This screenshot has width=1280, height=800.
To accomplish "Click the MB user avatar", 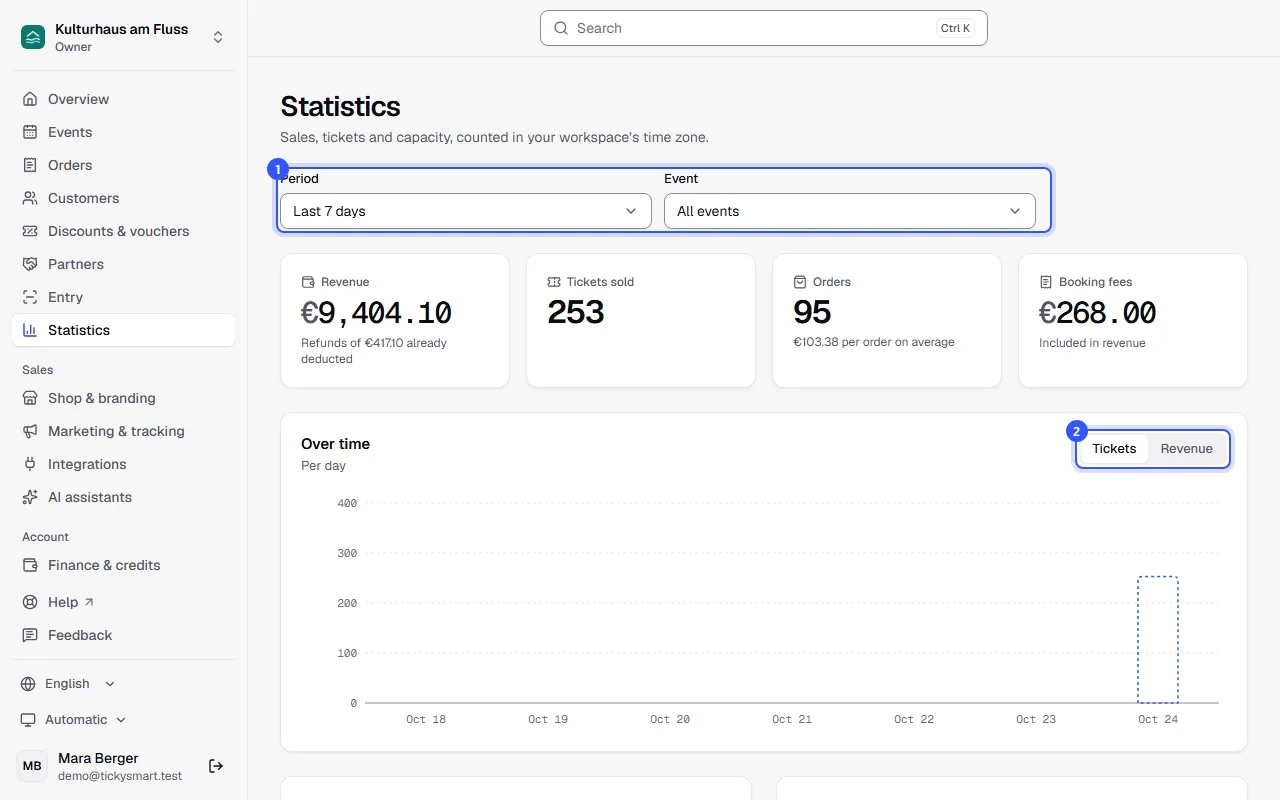I will point(32,766).
